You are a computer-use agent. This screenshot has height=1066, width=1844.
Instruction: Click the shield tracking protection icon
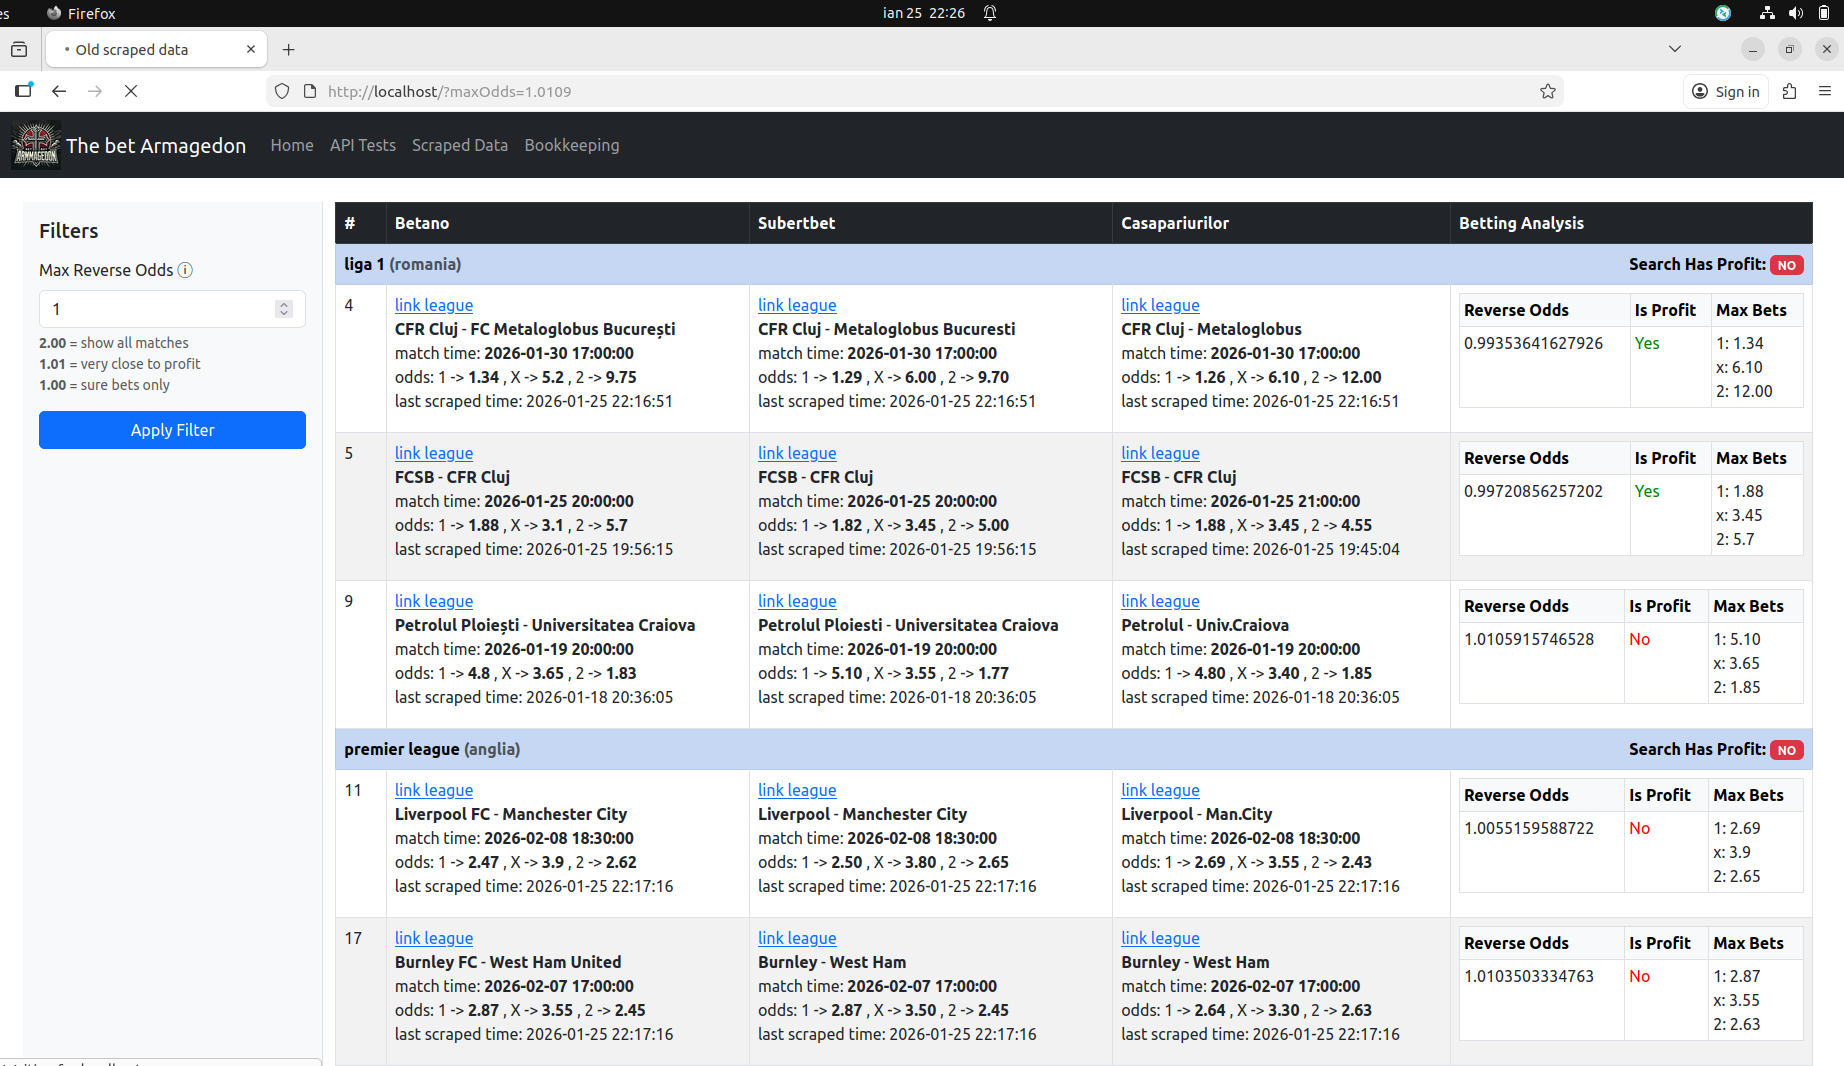pyautogui.click(x=282, y=91)
